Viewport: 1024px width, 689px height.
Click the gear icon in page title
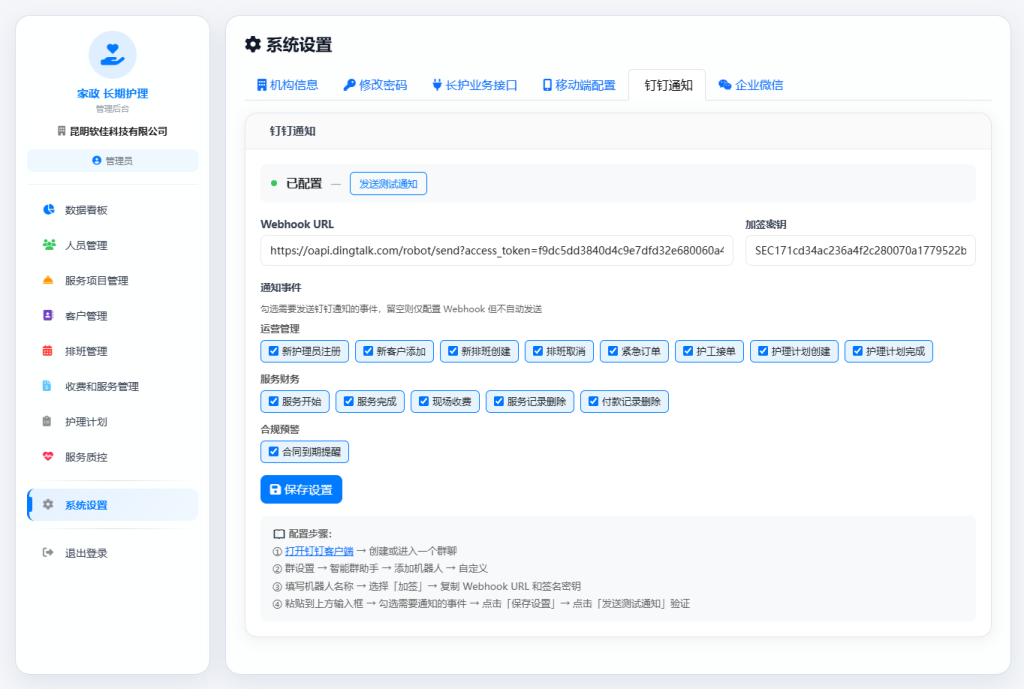point(253,44)
